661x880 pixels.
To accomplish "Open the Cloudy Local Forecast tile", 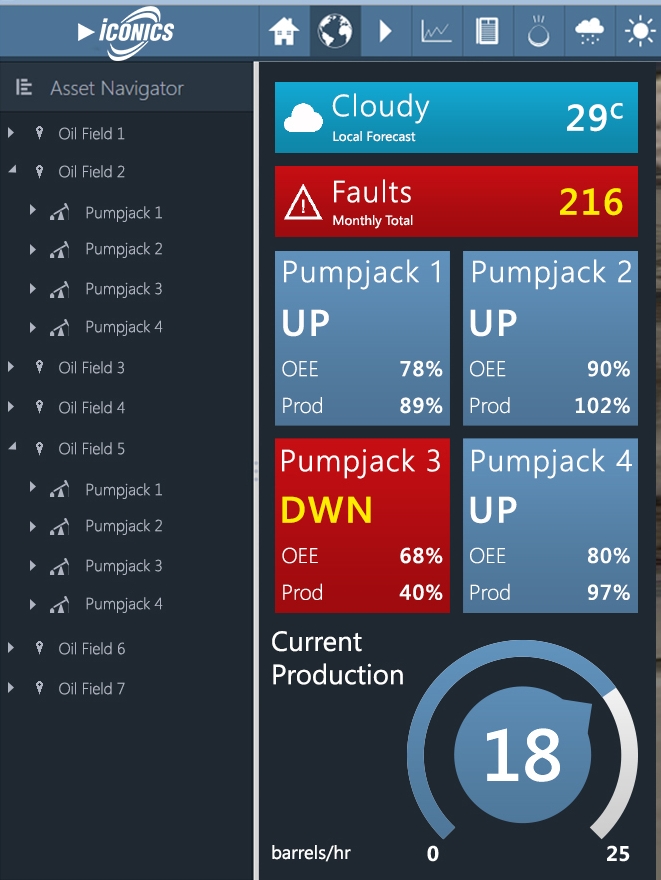I will click(456, 117).
